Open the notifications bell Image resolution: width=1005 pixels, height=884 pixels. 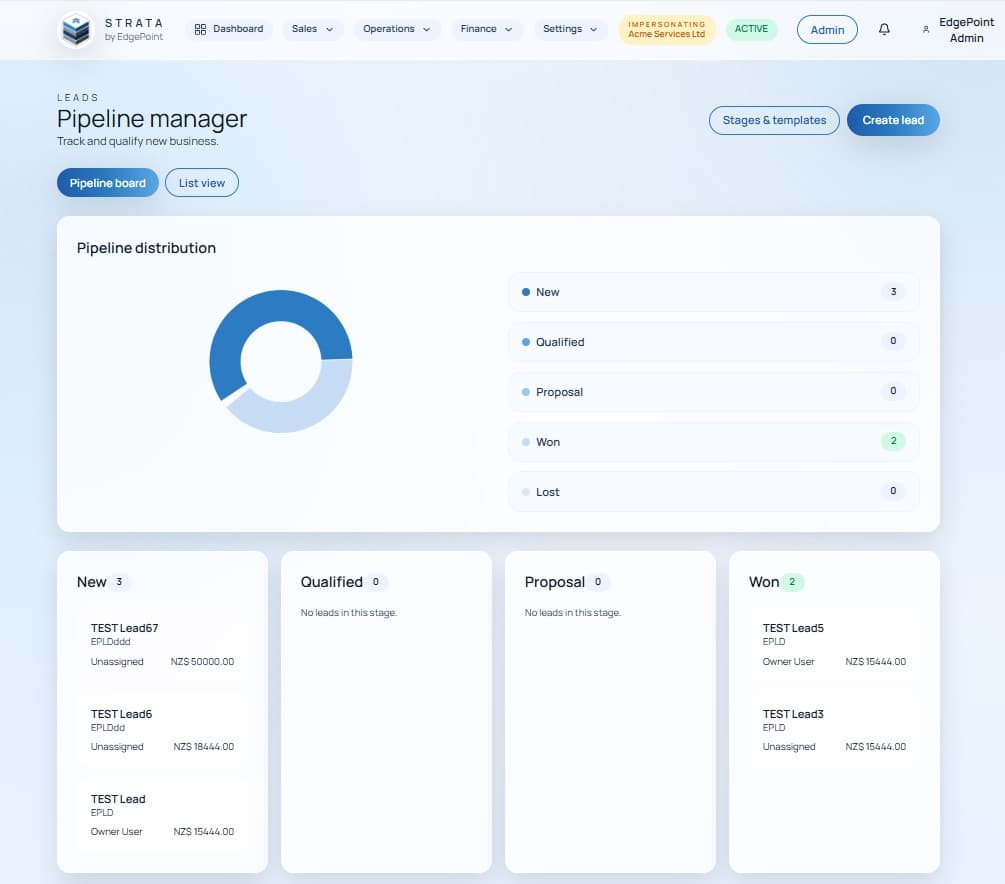(884, 30)
